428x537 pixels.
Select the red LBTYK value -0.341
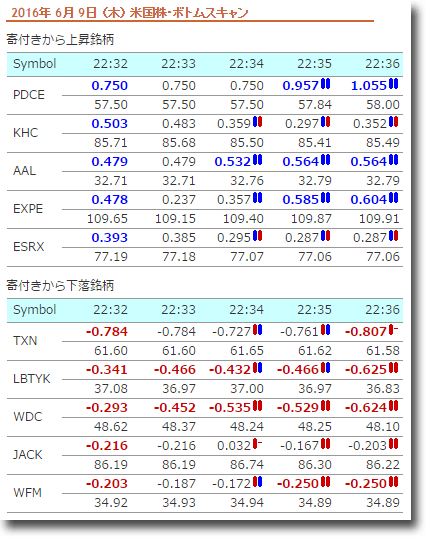(x=107, y=370)
